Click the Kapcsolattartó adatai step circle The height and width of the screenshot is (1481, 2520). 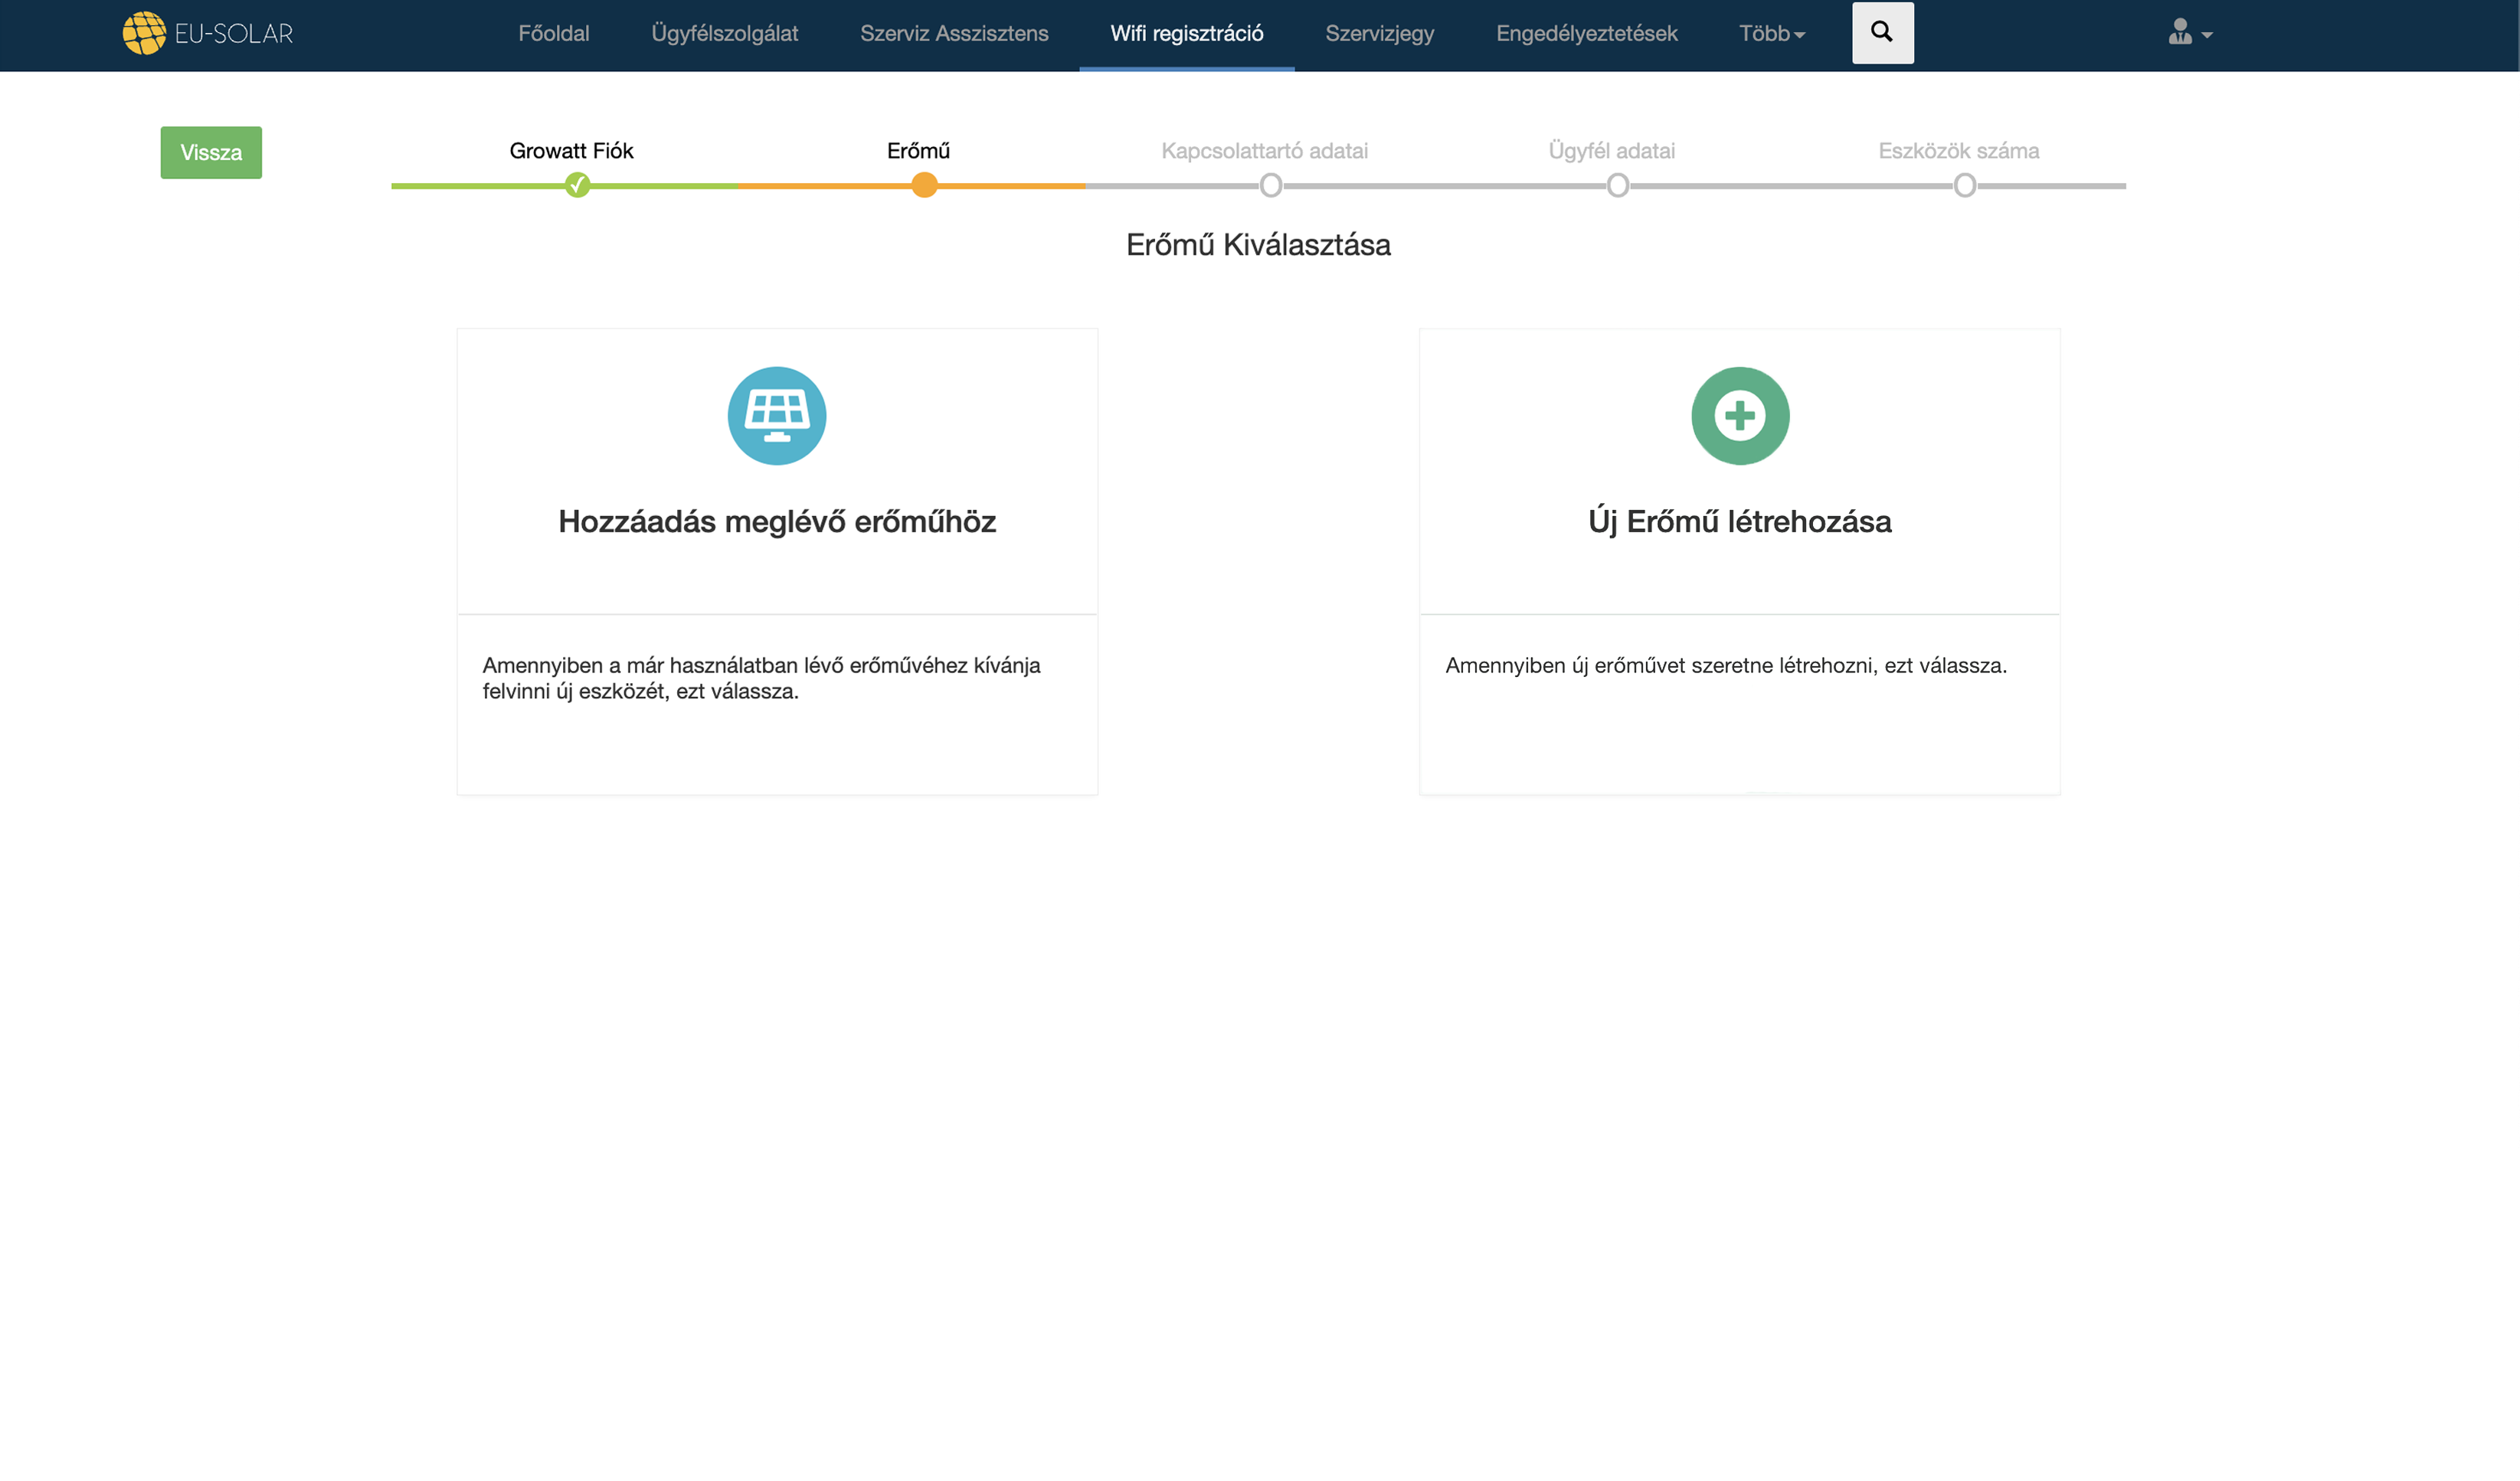coord(1270,185)
